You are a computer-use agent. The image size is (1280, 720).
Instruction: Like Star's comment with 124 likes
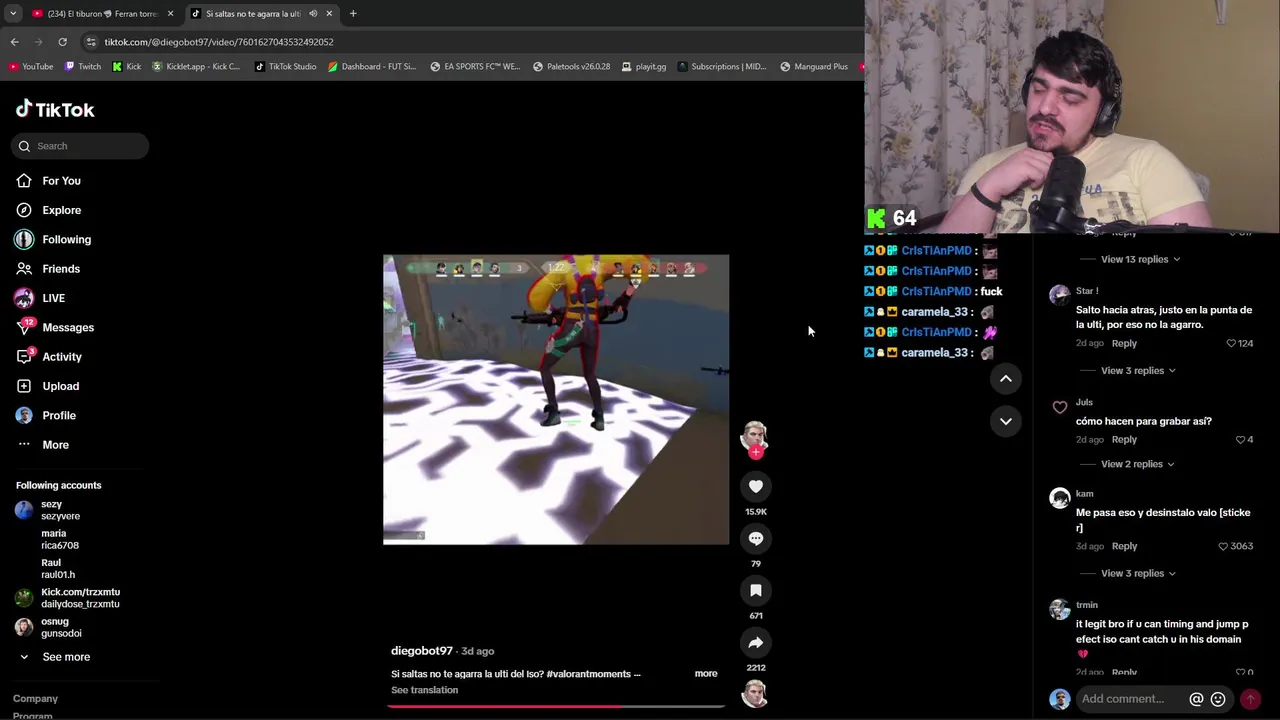(x=1231, y=344)
